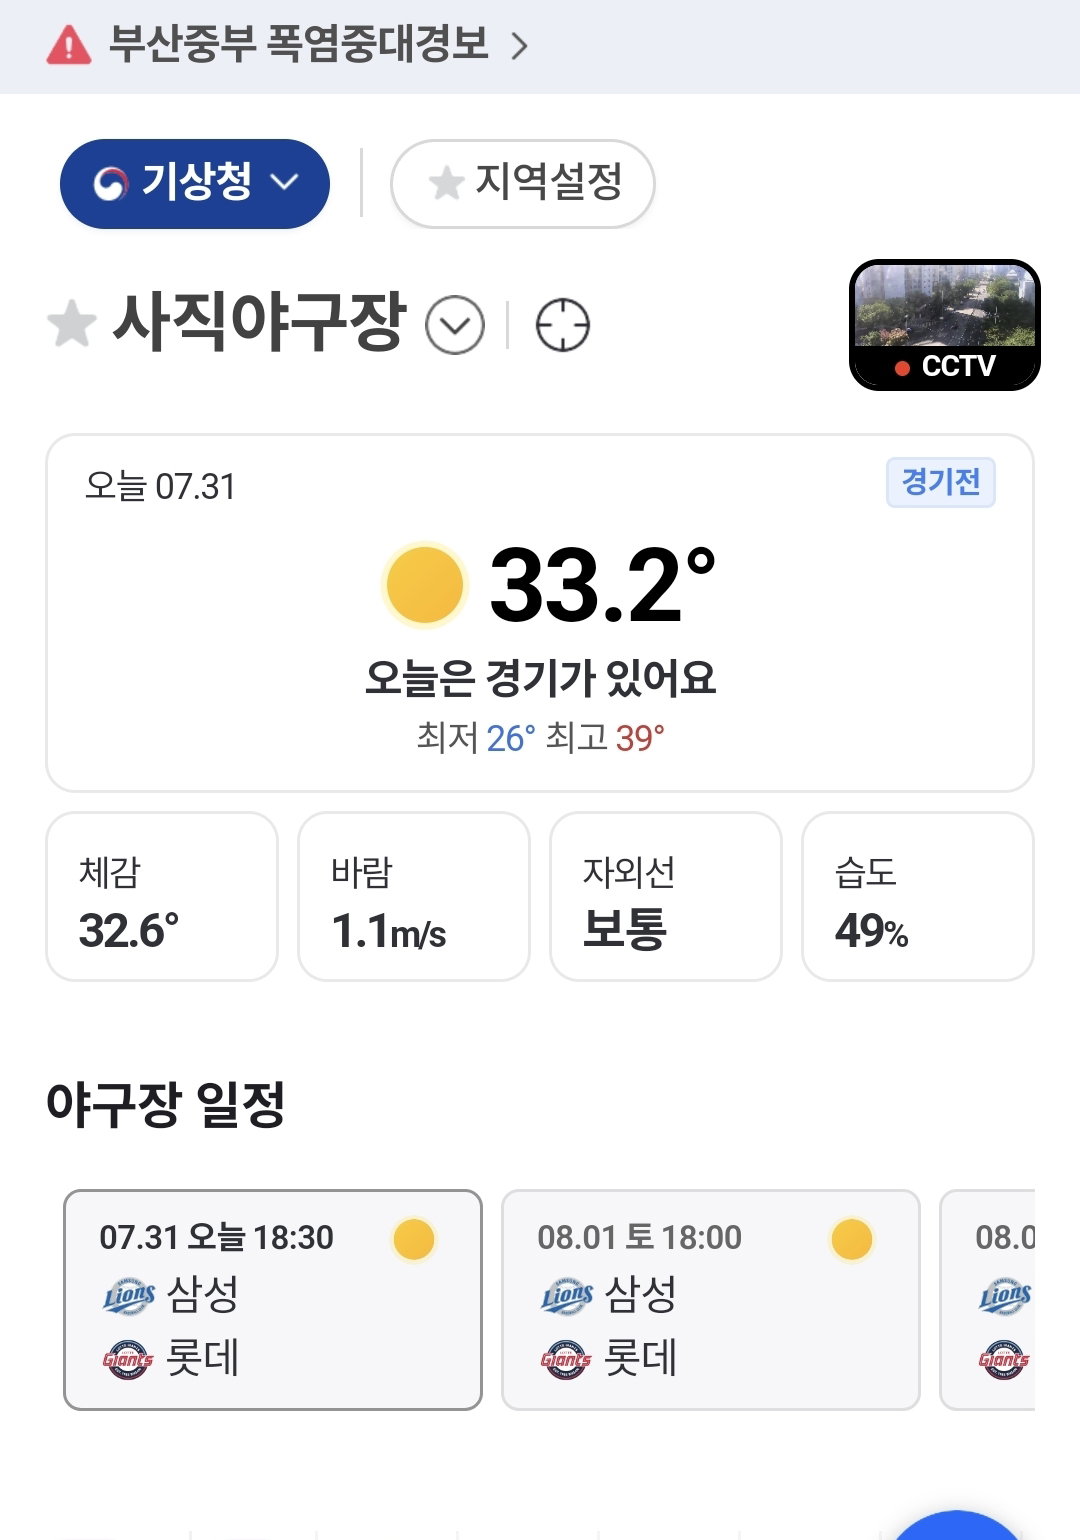This screenshot has height=1540, width=1080.
Task: Tap the Giants logo in today's game card
Action: point(128,1360)
